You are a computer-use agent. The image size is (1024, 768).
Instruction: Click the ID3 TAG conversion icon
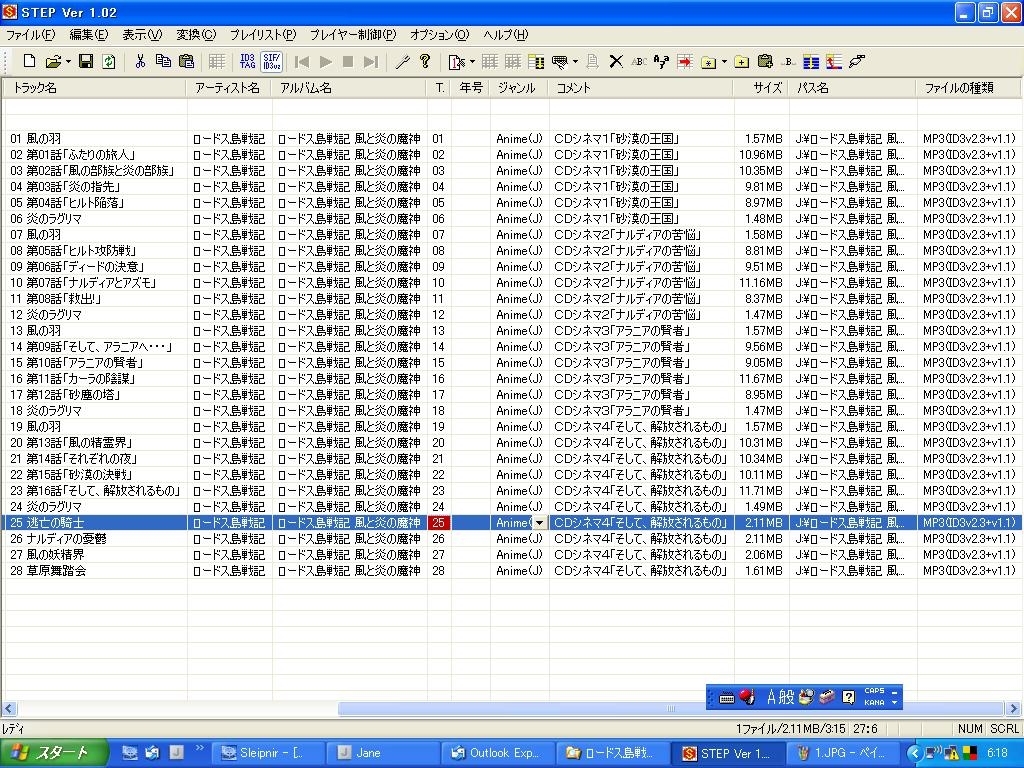pyautogui.click(x=248, y=62)
